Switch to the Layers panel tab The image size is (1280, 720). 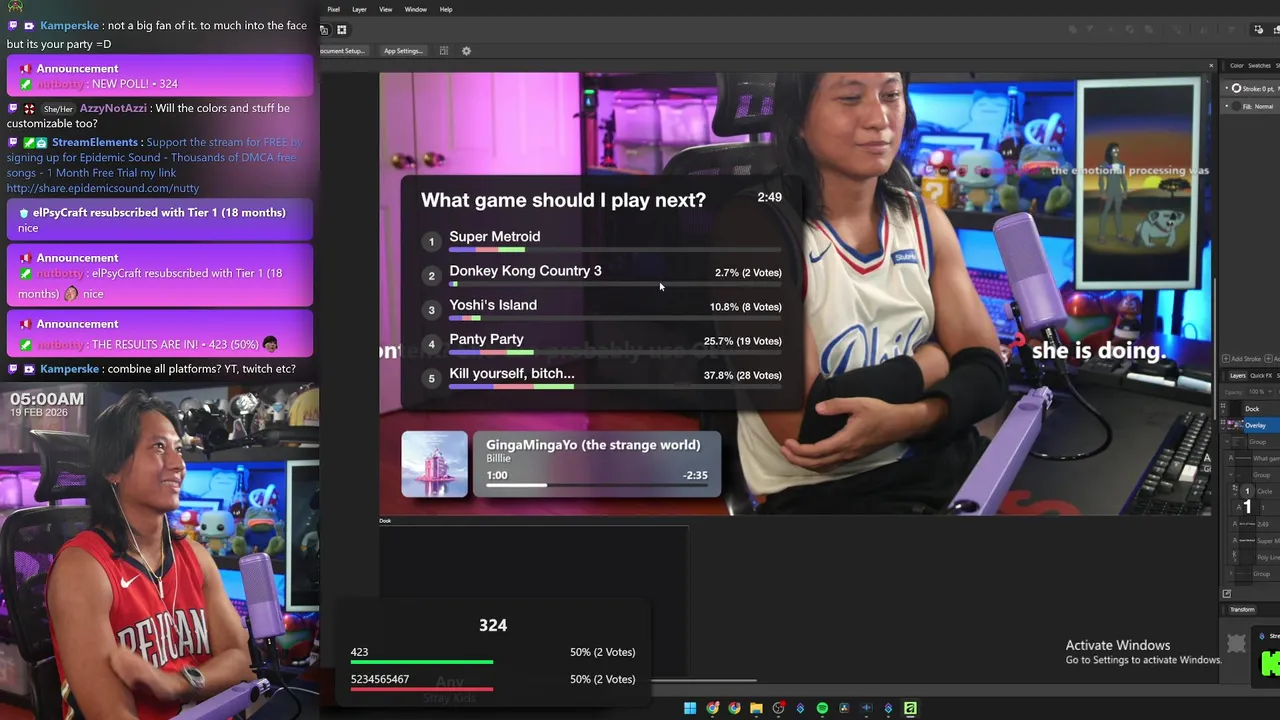click(1238, 376)
